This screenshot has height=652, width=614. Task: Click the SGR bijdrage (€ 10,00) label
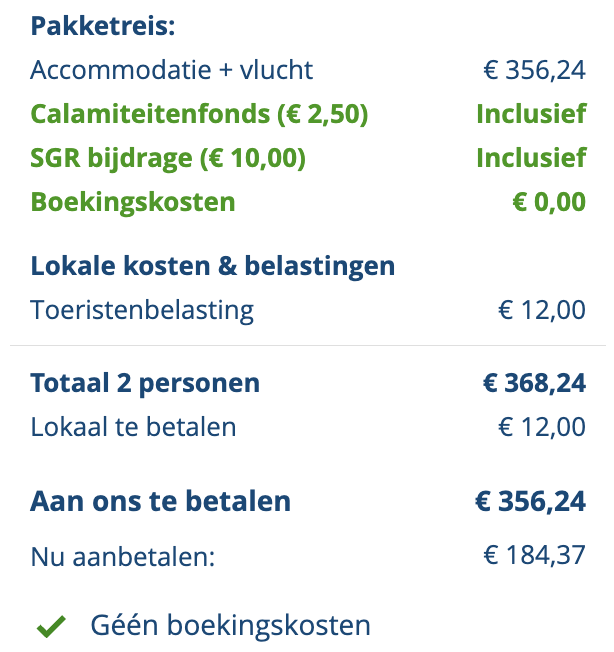[168, 158]
